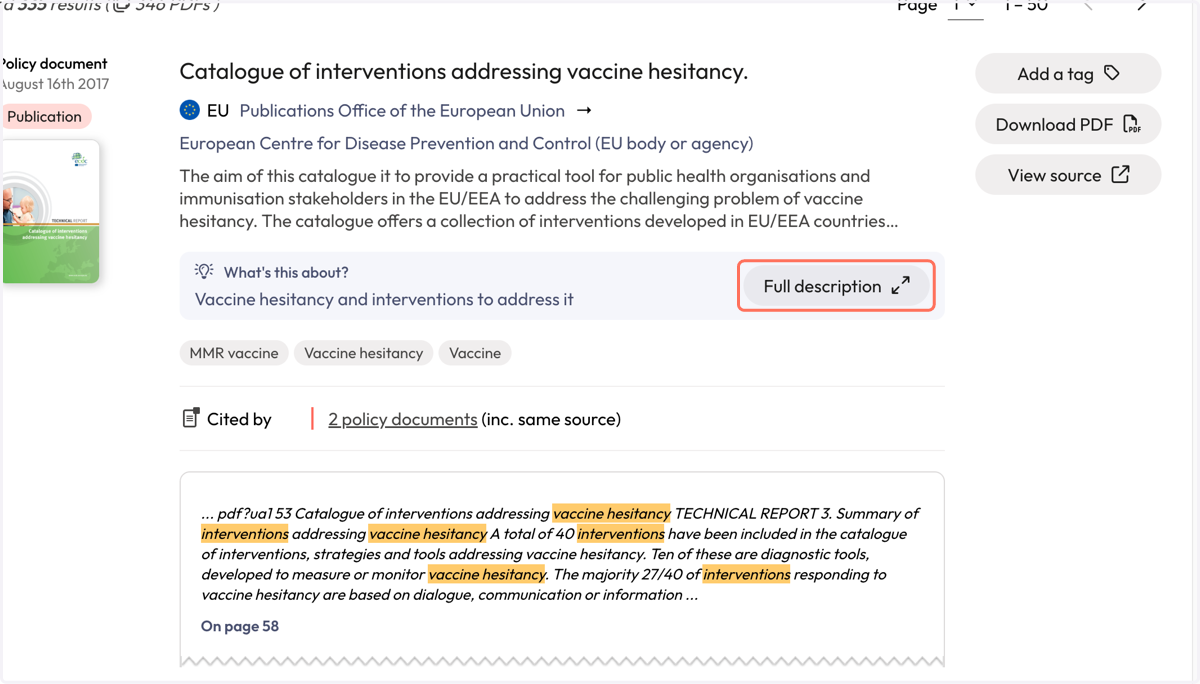Click the arrow after Publications Office of the European Union
Image resolution: width=1200 pixels, height=684 pixels.
tap(584, 110)
